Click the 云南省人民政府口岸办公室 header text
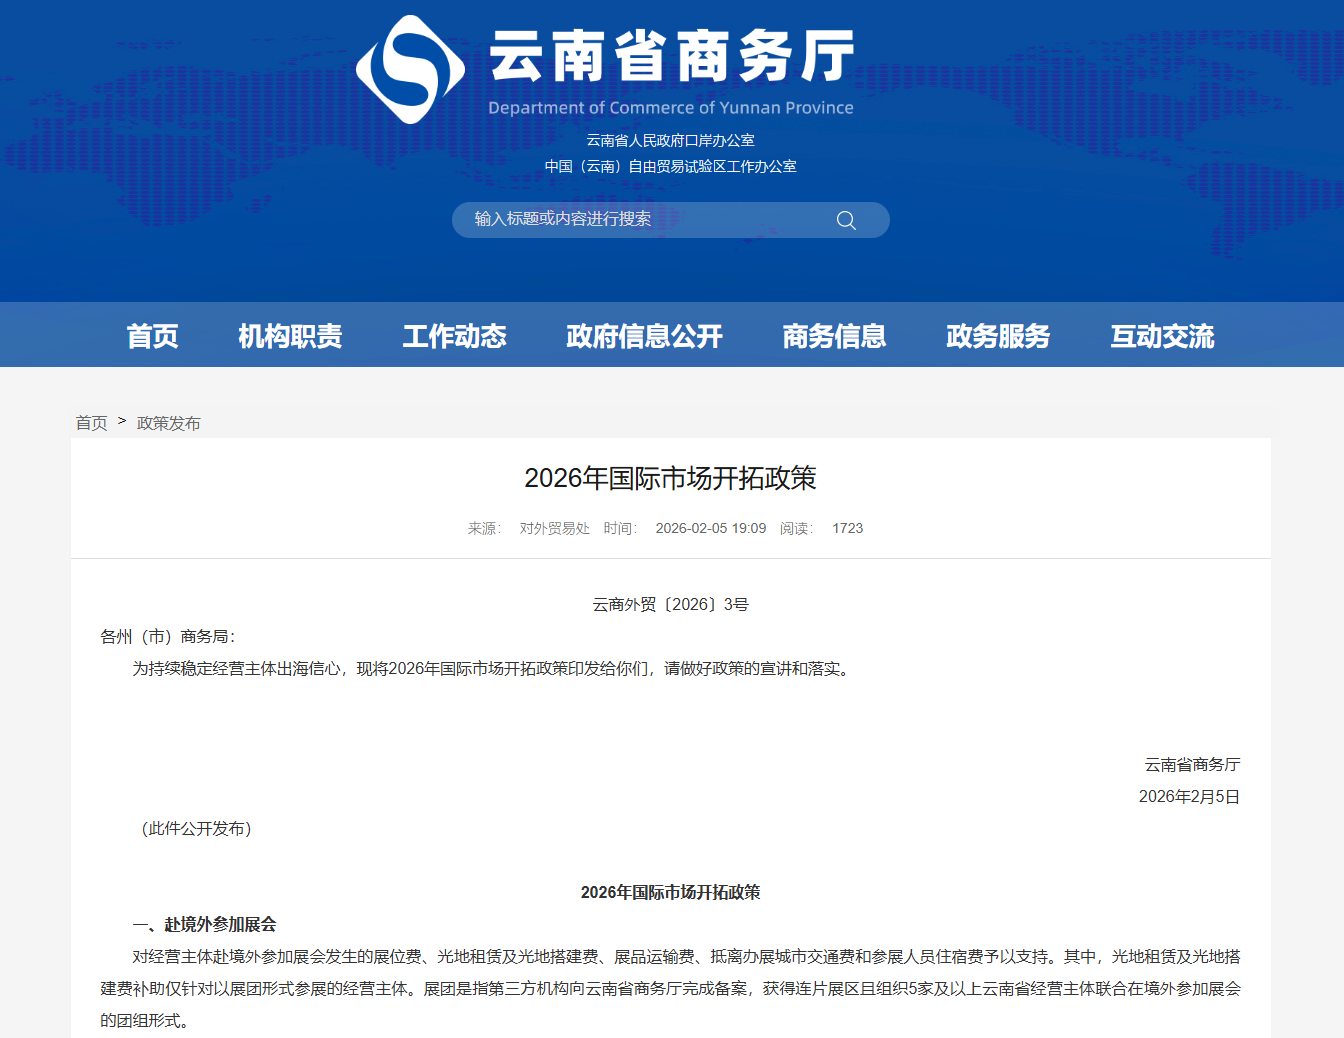1344x1038 pixels. 670,141
